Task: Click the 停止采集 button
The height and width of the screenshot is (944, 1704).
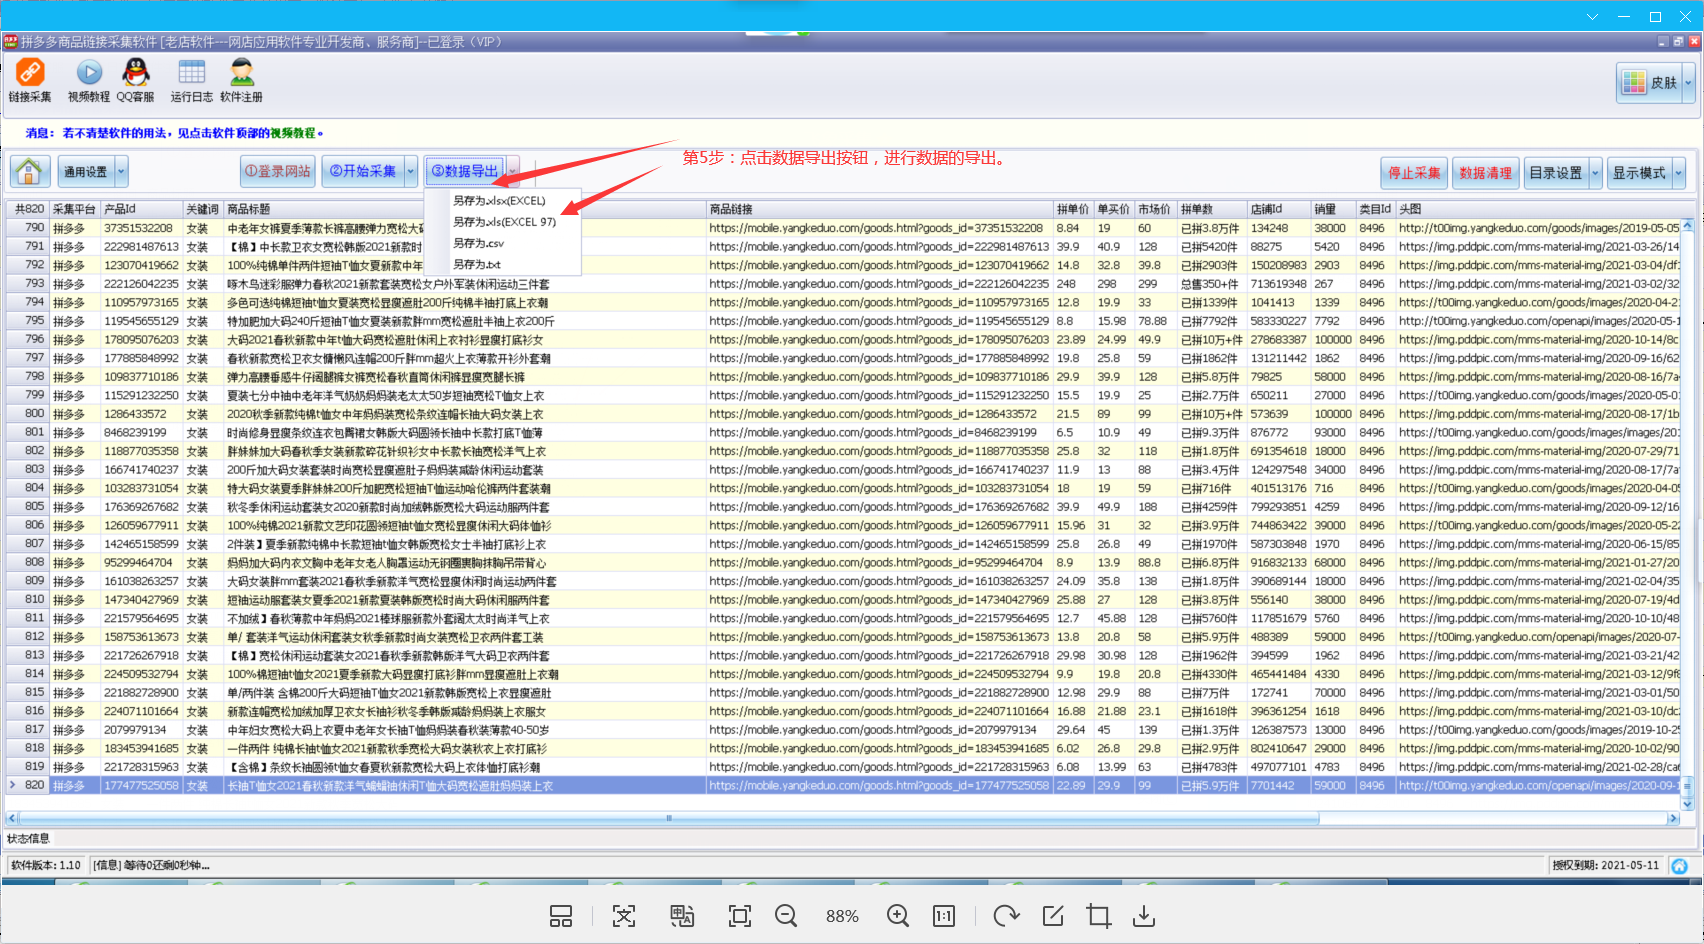Action: point(1414,172)
